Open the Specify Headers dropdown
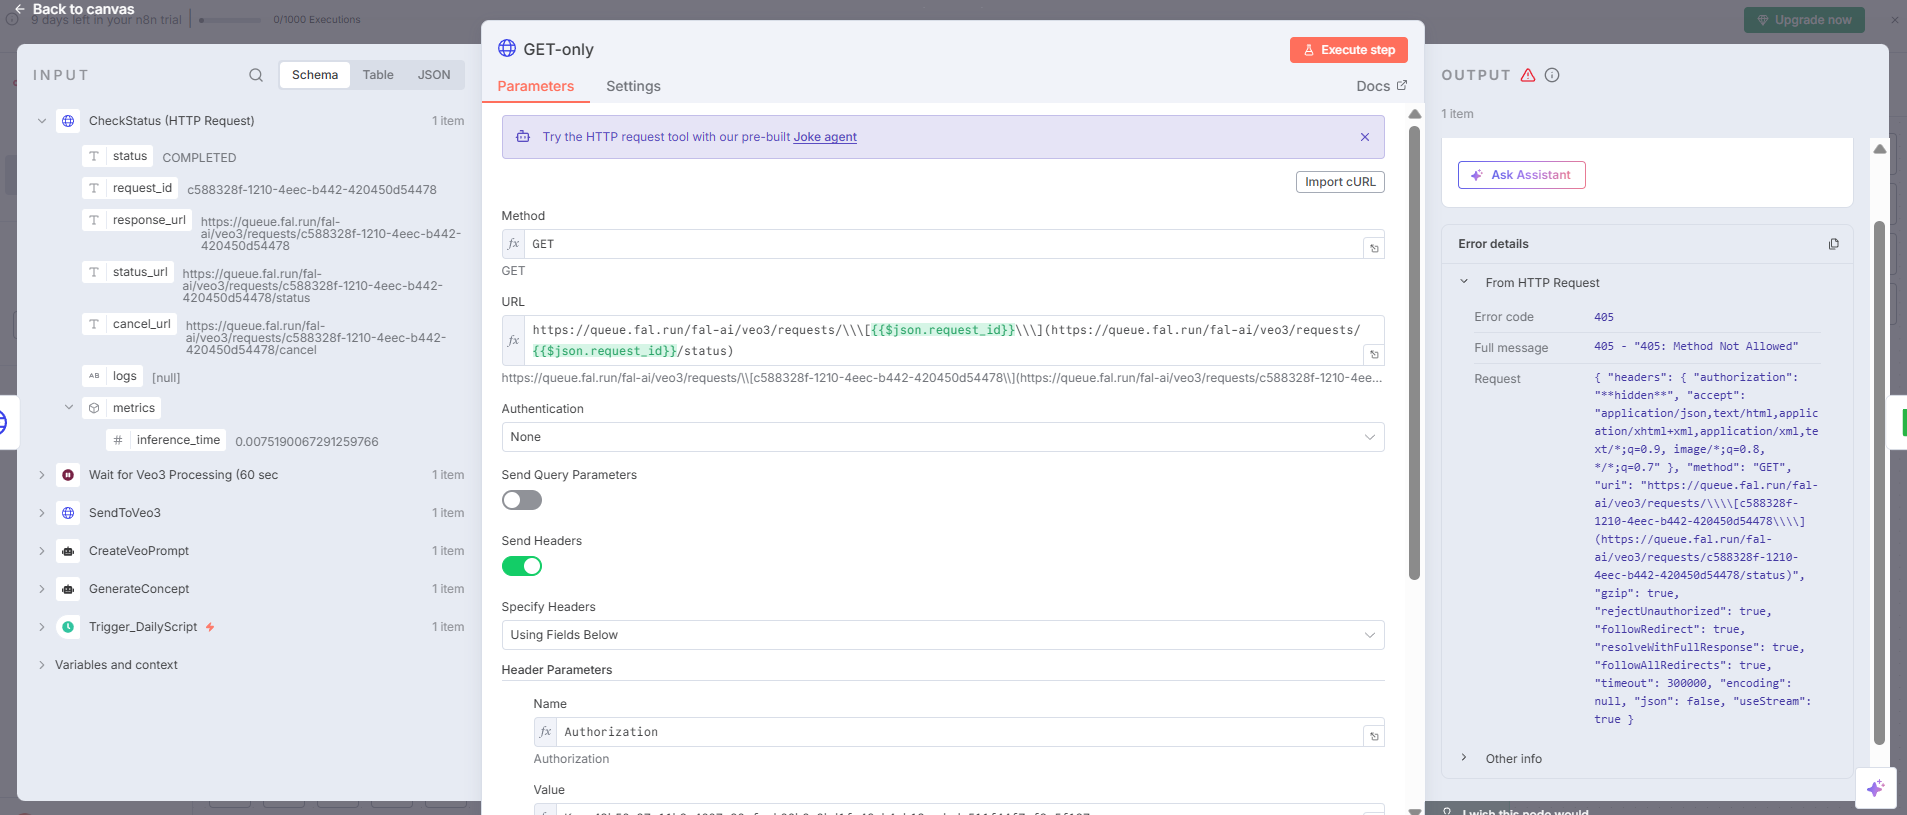This screenshot has width=1907, height=815. [943, 635]
